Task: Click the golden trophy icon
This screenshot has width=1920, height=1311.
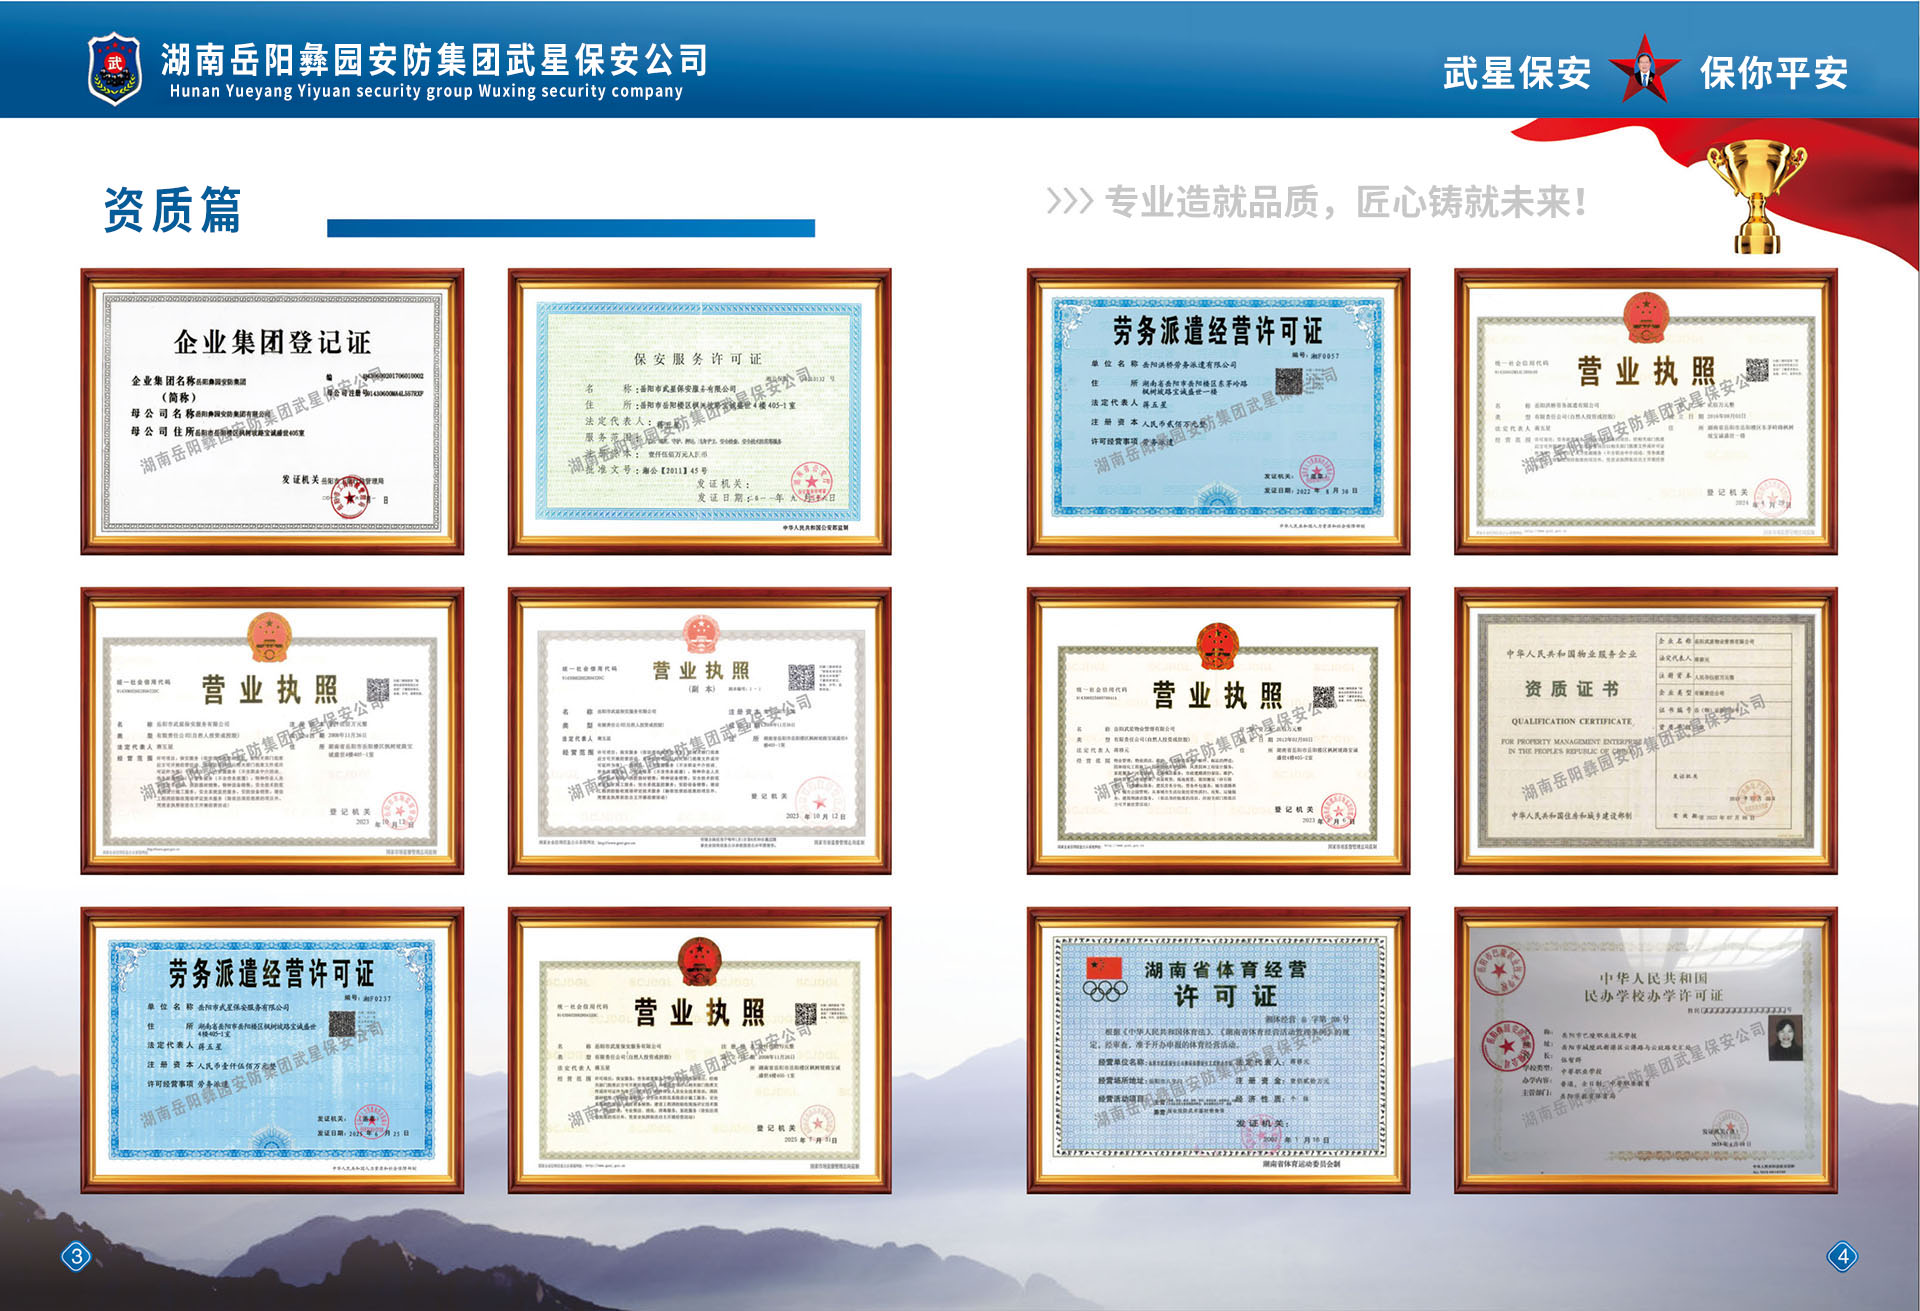Action: click(x=1756, y=194)
